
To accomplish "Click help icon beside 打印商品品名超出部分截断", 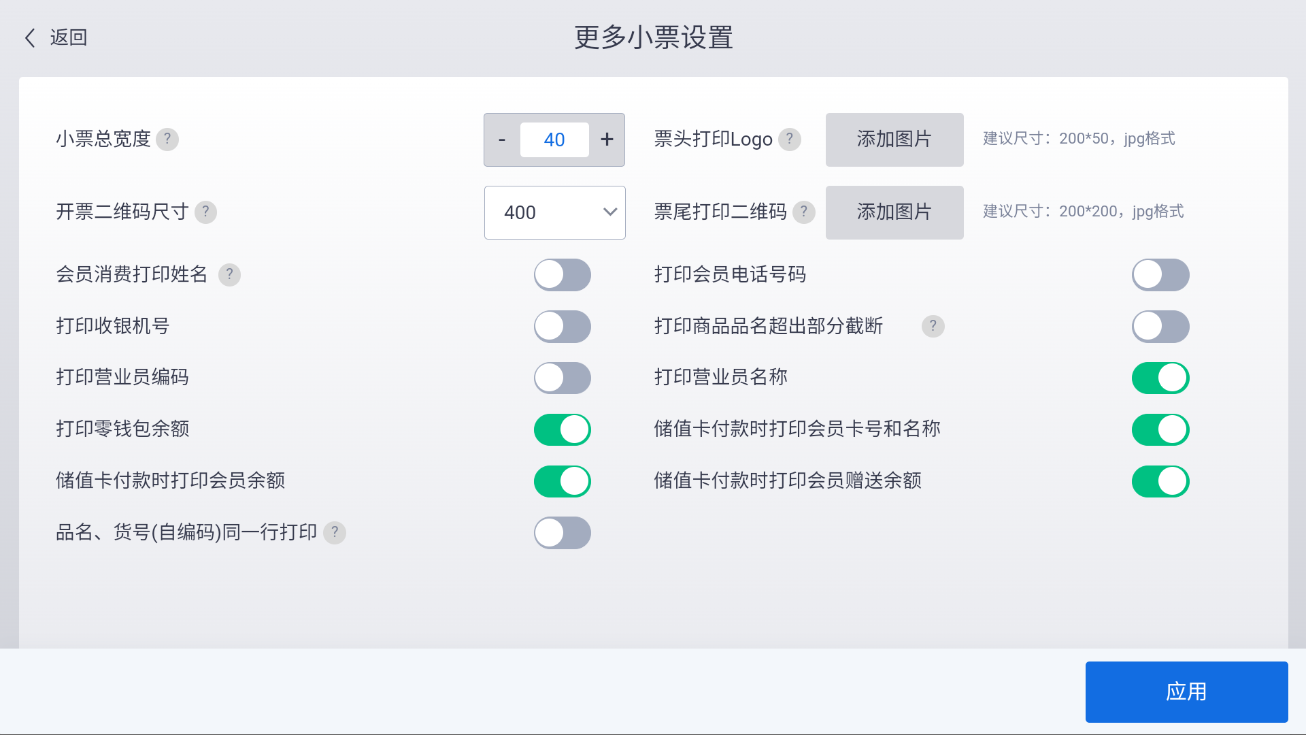I will [933, 326].
